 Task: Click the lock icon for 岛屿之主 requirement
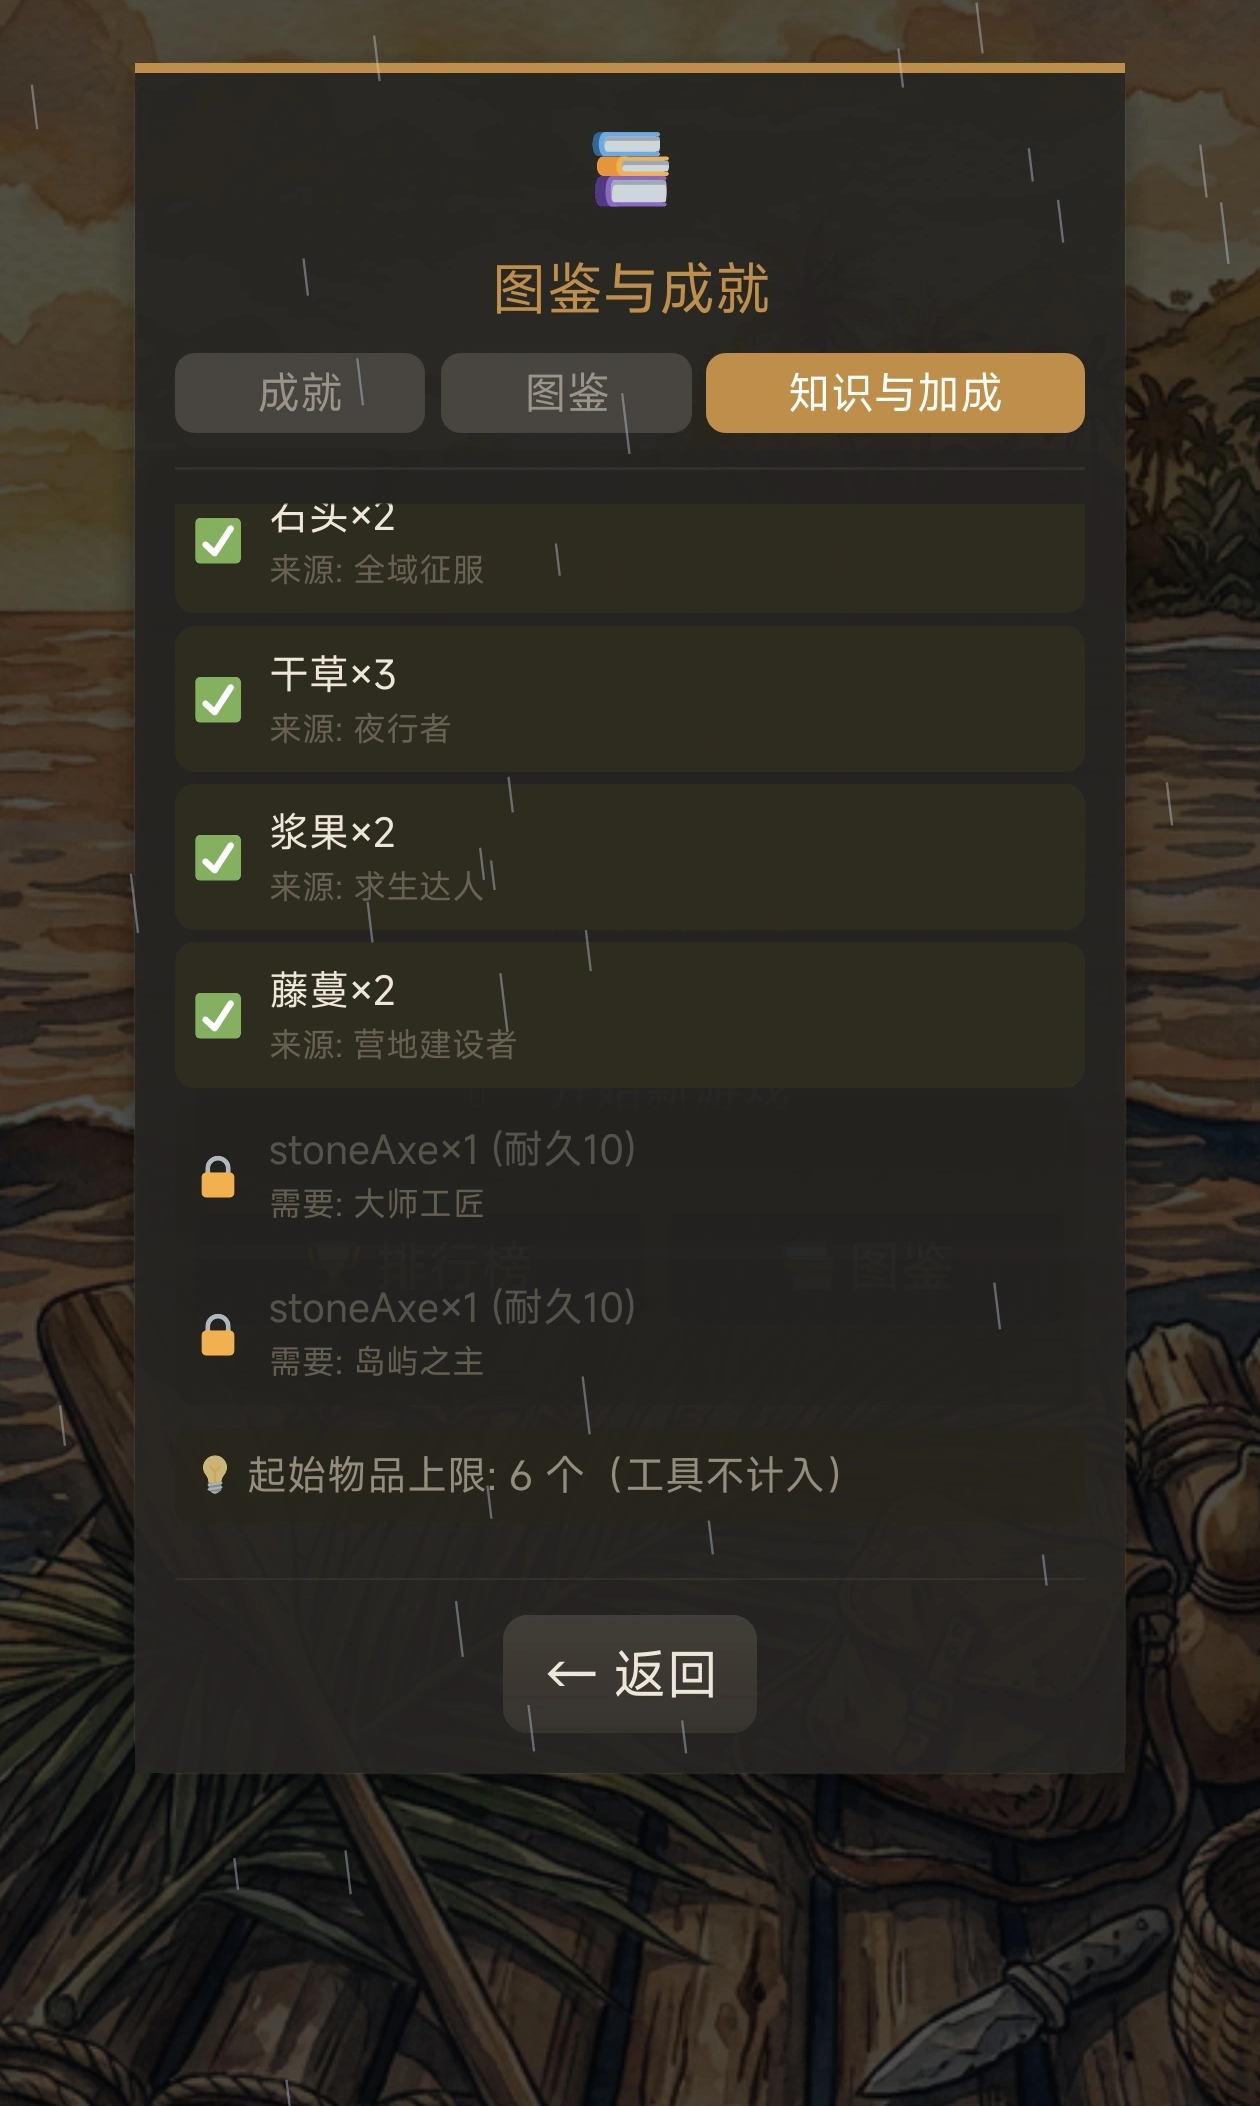click(x=218, y=1335)
